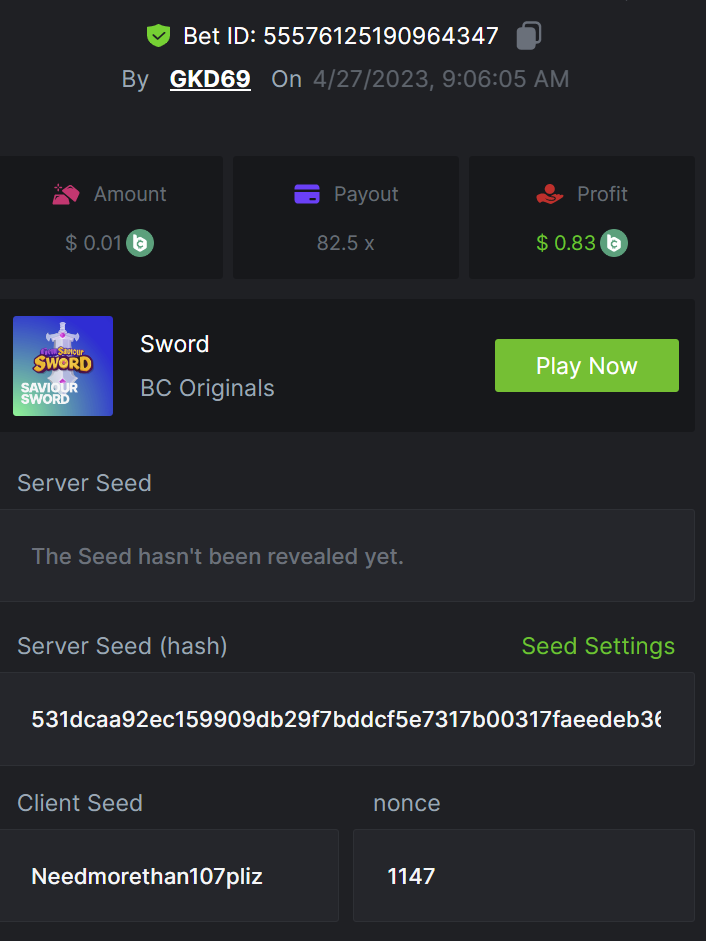Click the nonce field showing 1147
This screenshot has height=941, width=706.
[x=523, y=876]
